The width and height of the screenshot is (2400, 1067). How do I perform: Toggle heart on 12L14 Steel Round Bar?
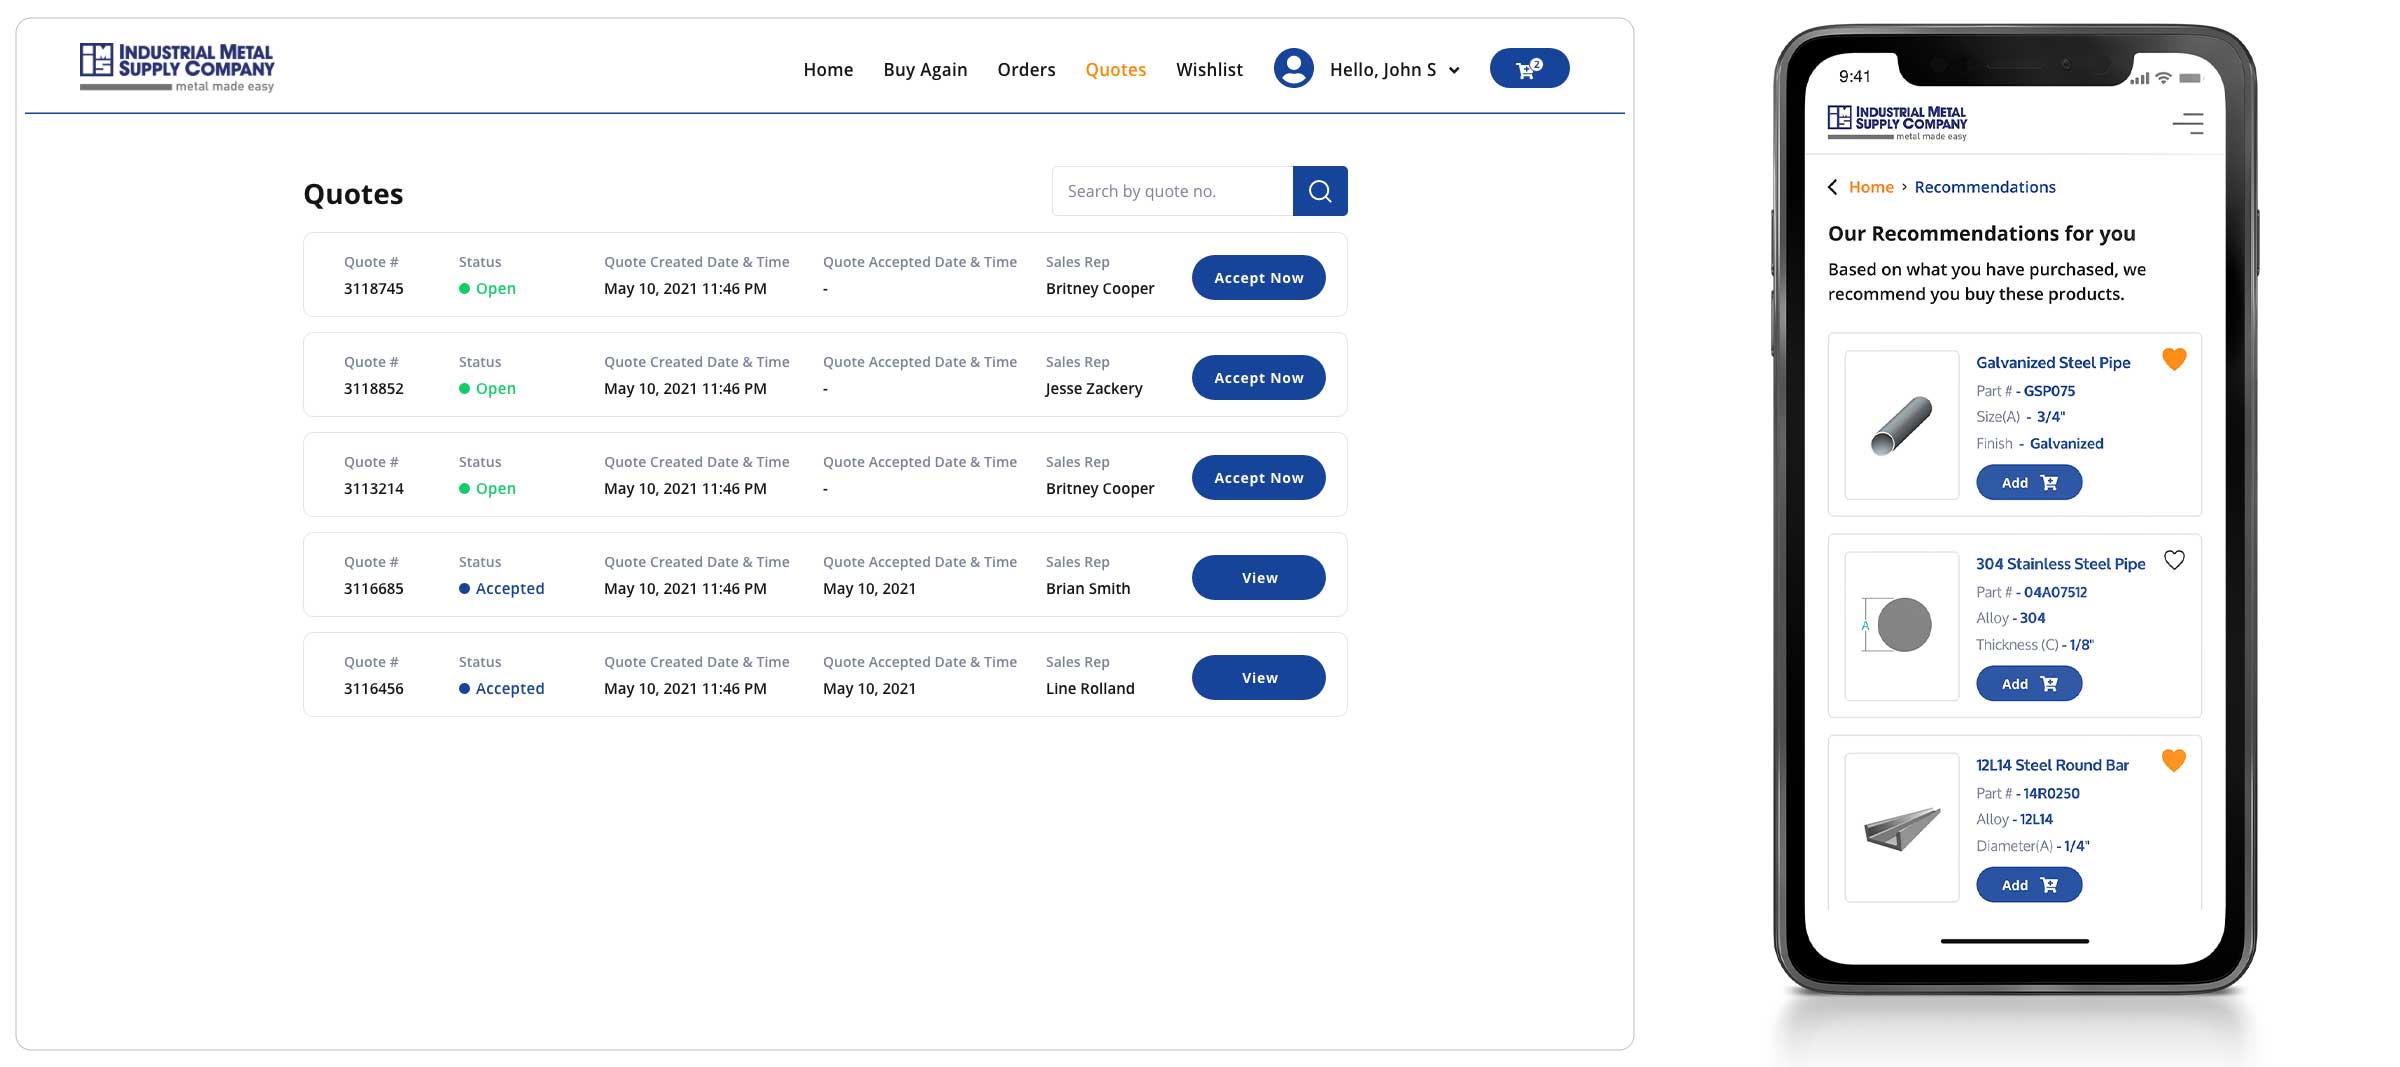pos(2174,761)
